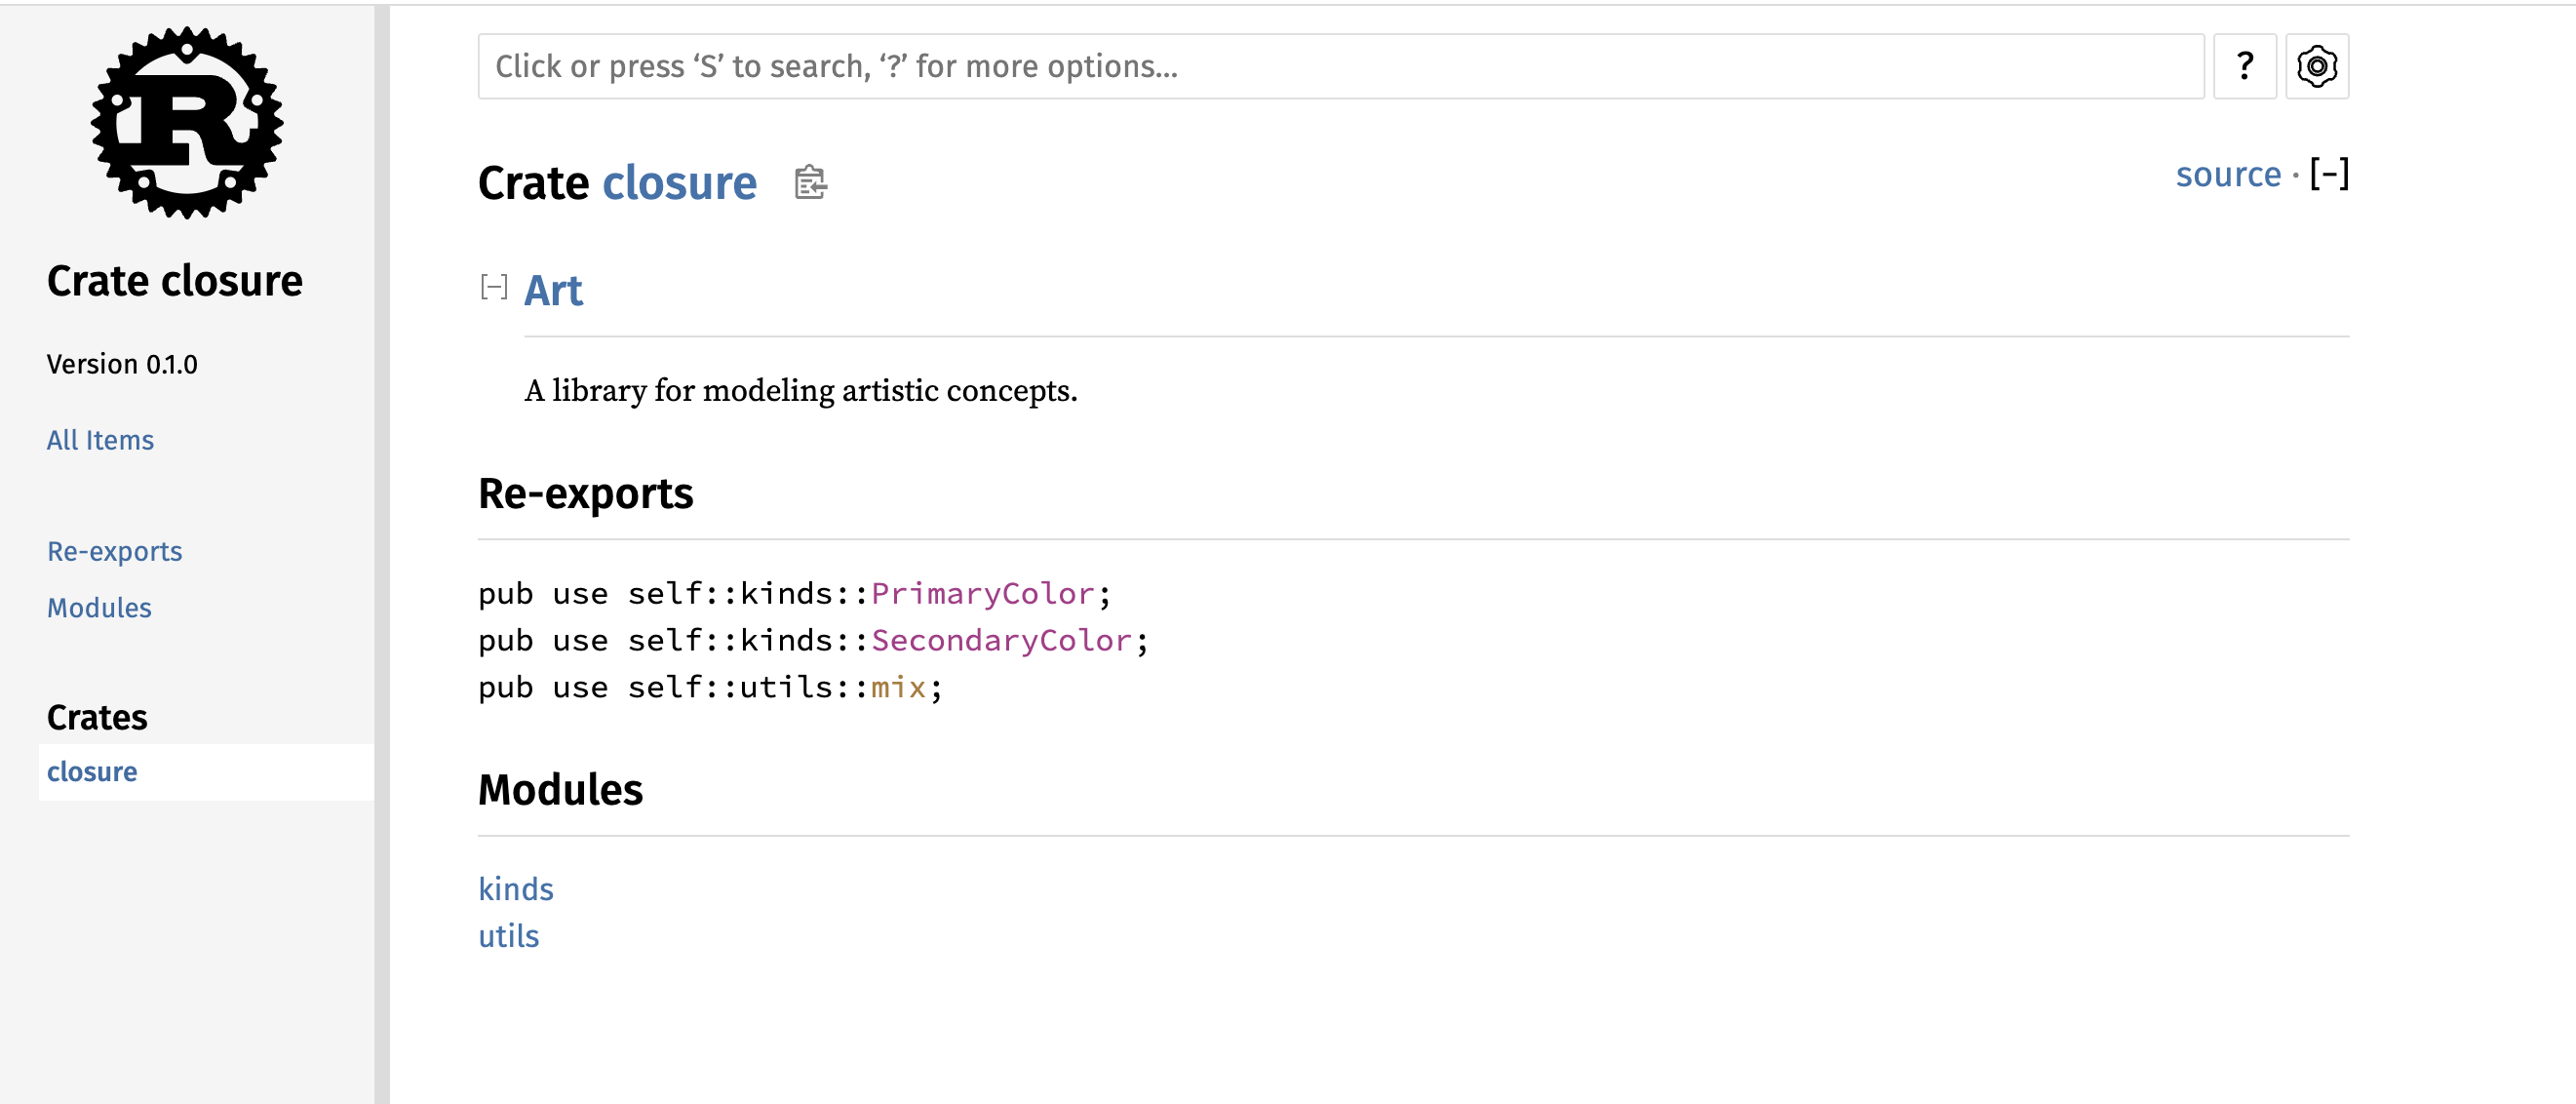Viewport: 2576px width, 1104px height.
Task: Click the closure link in the crate heading
Action: [x=679, y=183]
